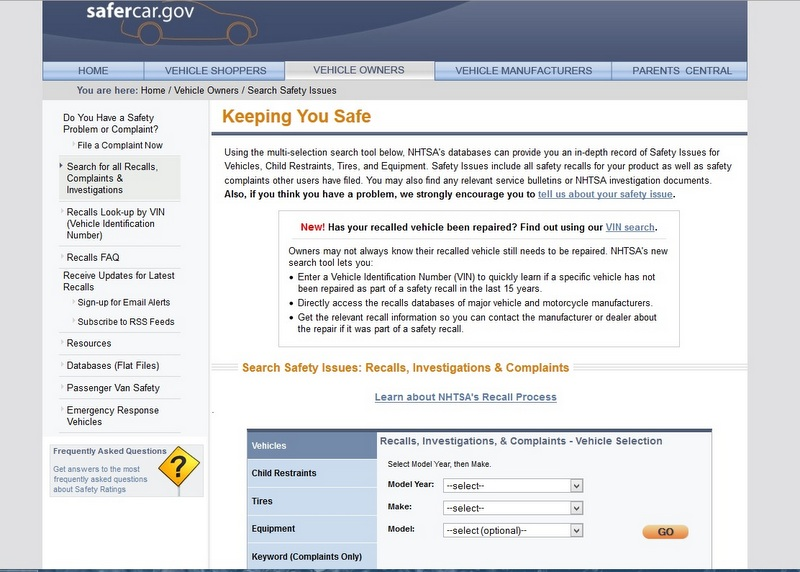Open the Make dropdown
The width and height of the screenshot is (800, 572).
(x=513, y=508)
